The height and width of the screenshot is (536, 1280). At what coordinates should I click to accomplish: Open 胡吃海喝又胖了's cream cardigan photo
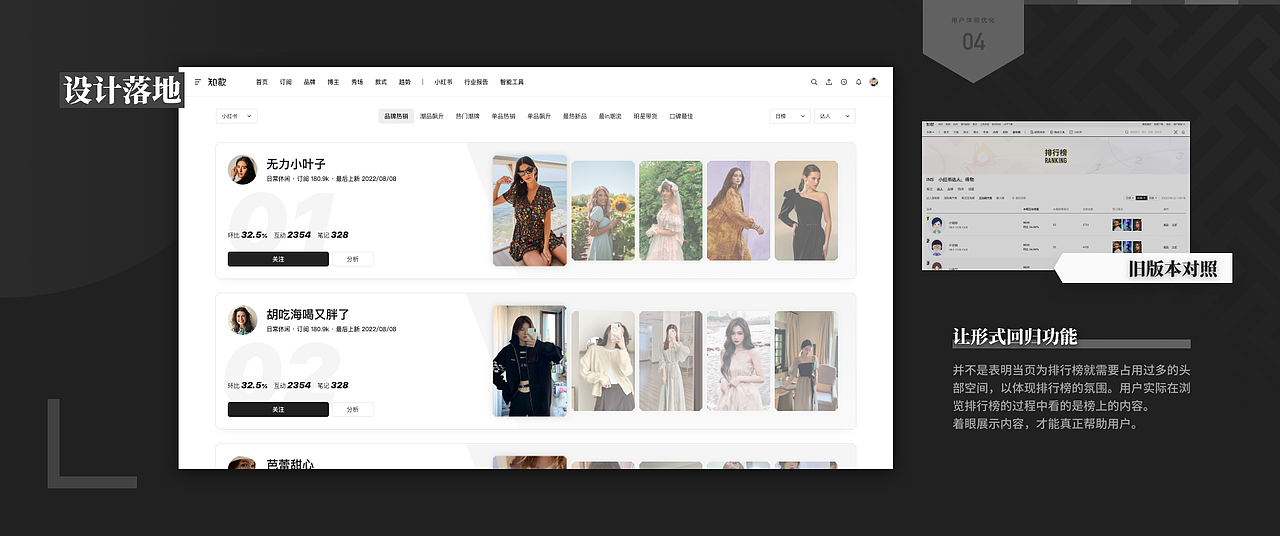(x=603, y=361)
